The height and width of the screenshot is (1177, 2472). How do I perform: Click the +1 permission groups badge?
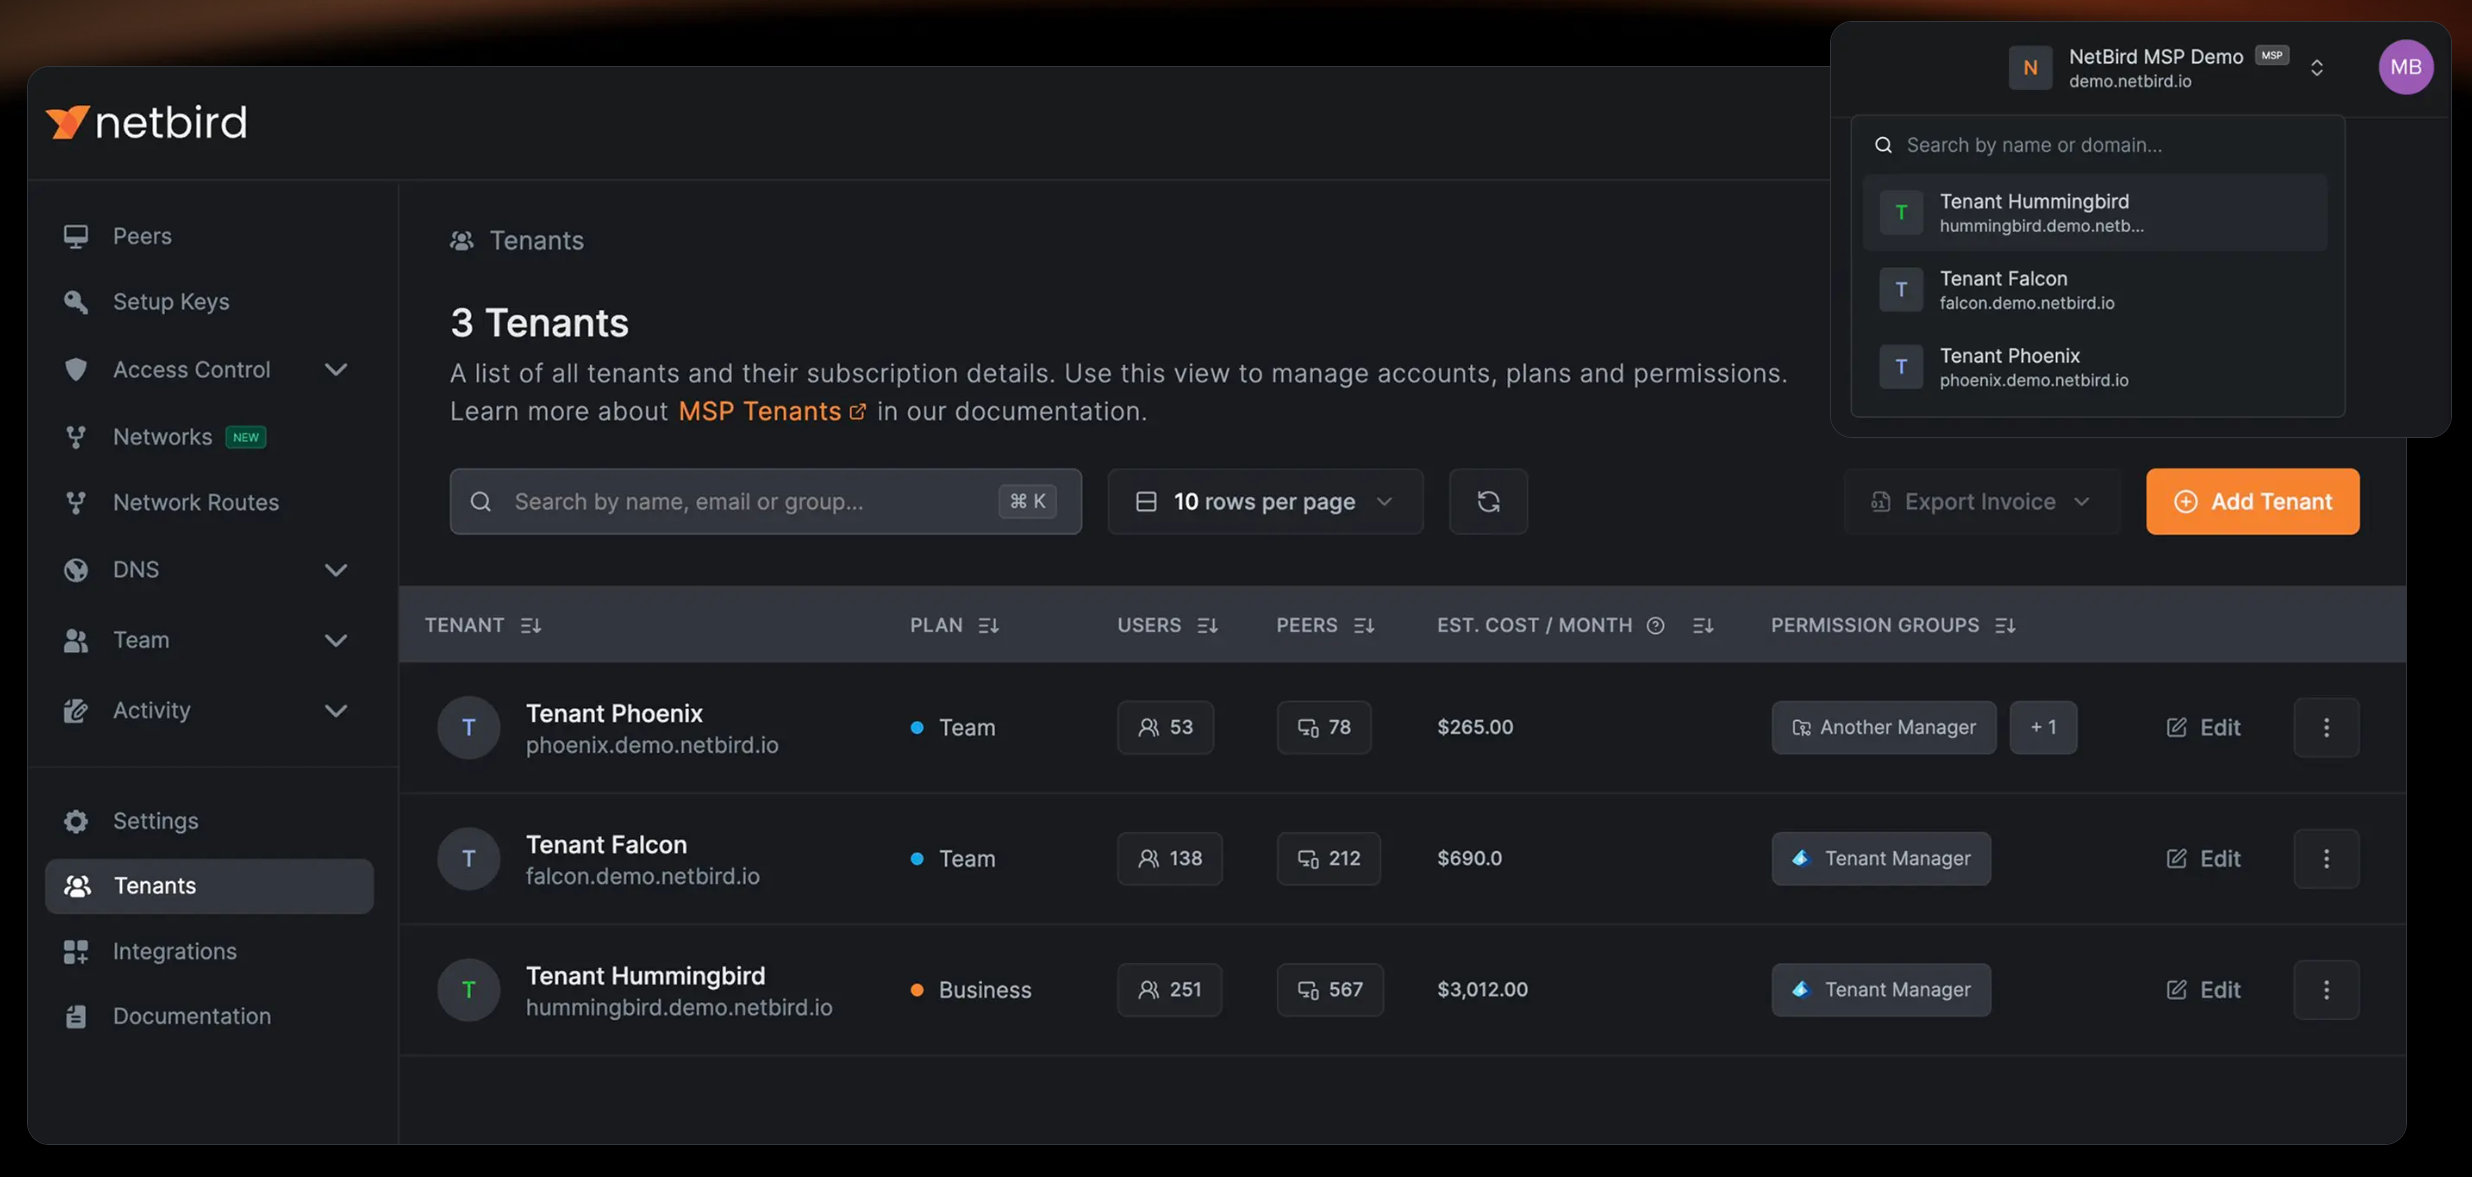pos(2042,727)
